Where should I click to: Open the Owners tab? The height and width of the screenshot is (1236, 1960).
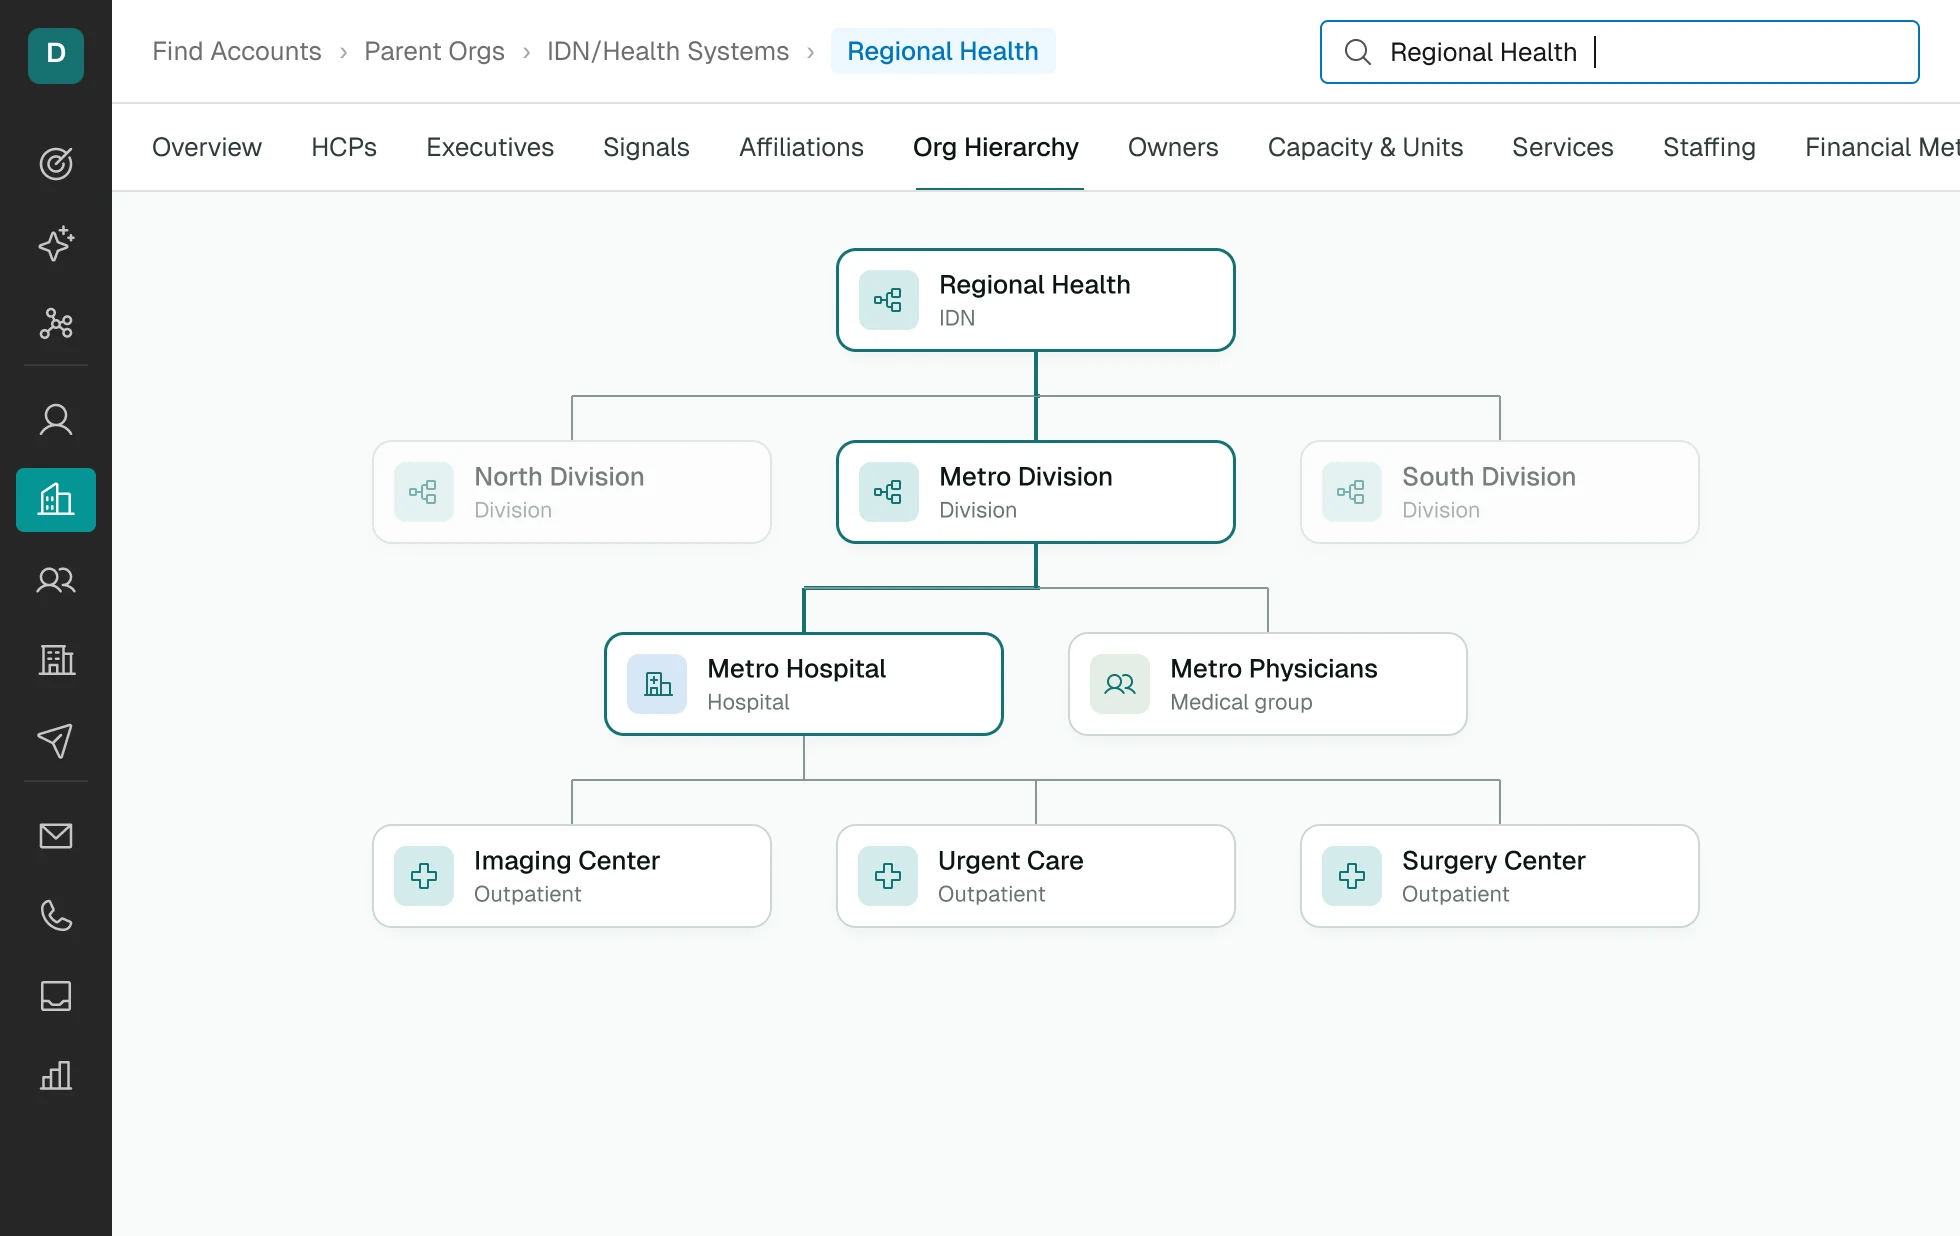[1173, 147]
